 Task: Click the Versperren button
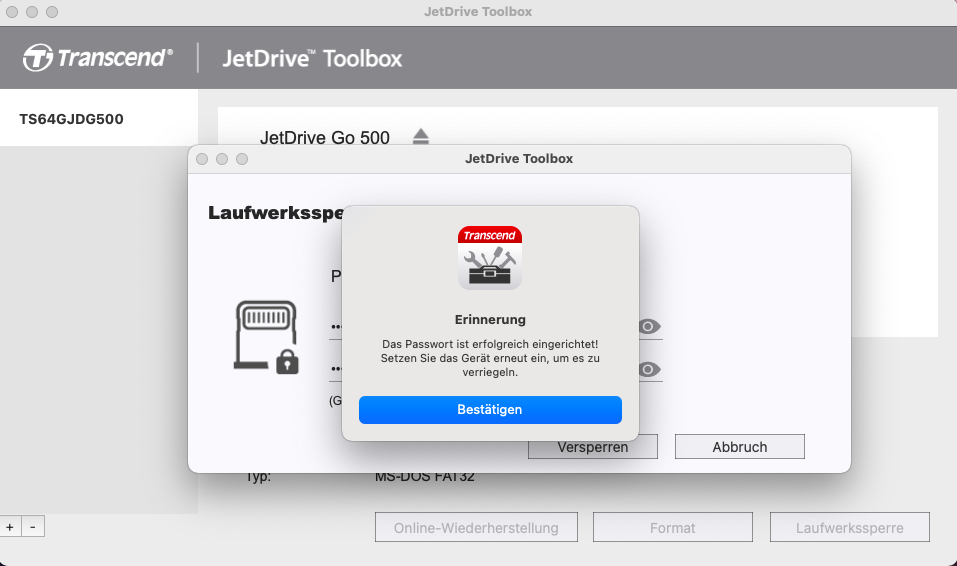coord(593,447)
